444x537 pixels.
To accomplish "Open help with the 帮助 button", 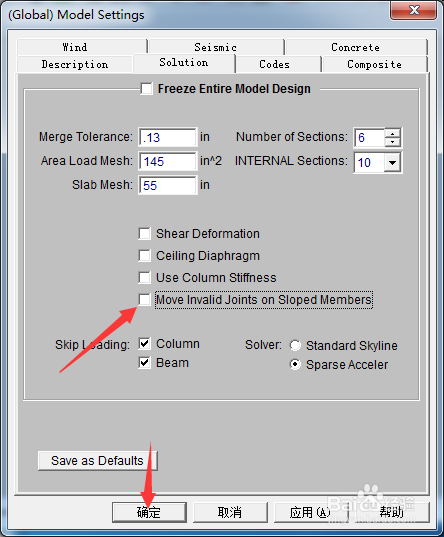I will [x=392, y=512].
